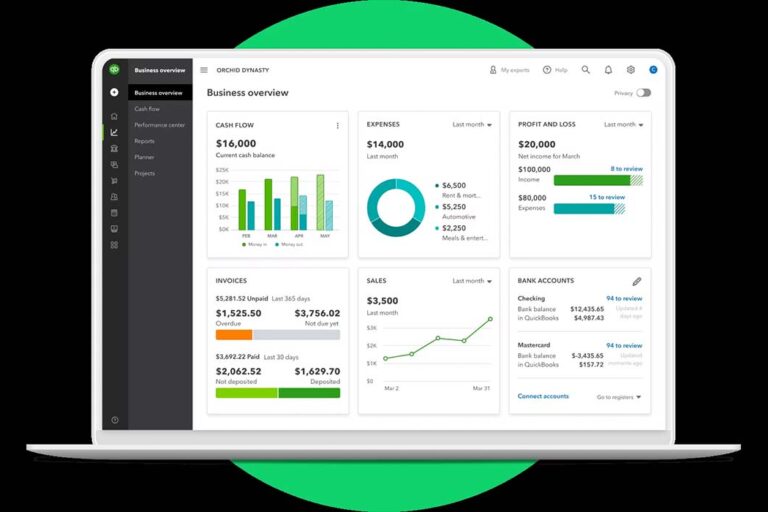Image resolution: width=768 pixels, height=512 pixels.
Task: Click the Mastercard account name
Action: (534, 345)
